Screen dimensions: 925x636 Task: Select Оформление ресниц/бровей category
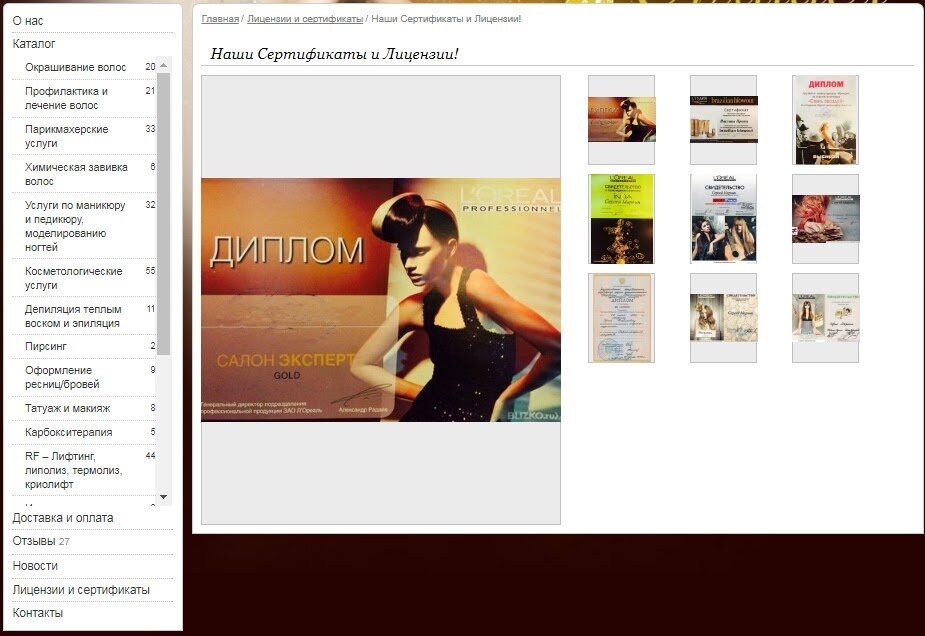pyautogui.click(x=62, y=377)
